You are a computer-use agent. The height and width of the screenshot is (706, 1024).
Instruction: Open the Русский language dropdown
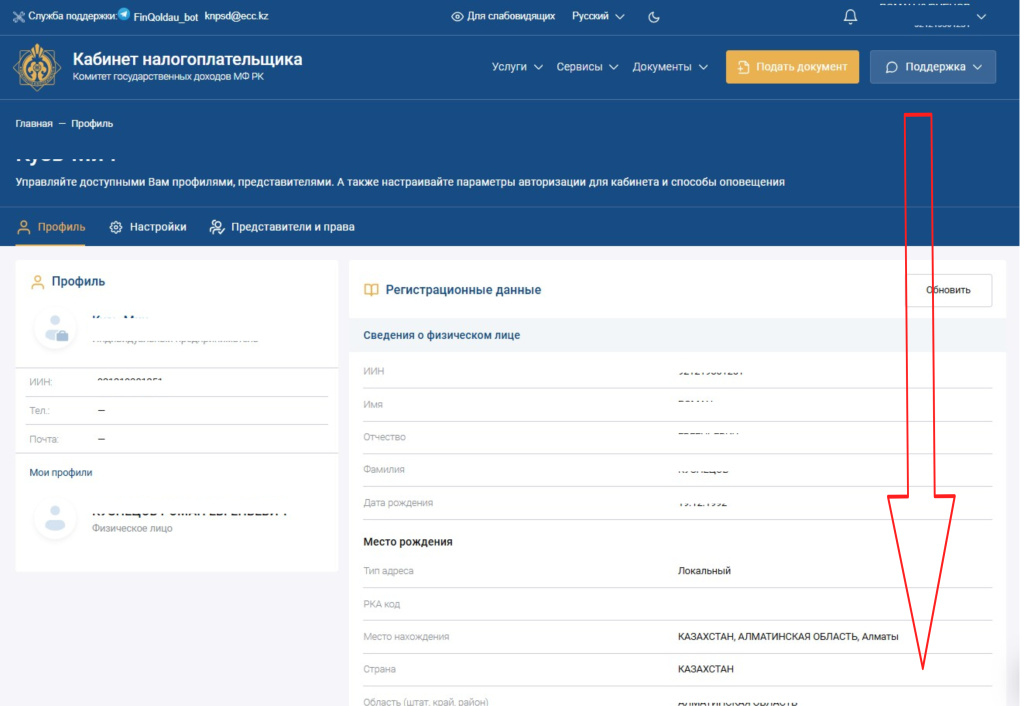tap(598, 17)
